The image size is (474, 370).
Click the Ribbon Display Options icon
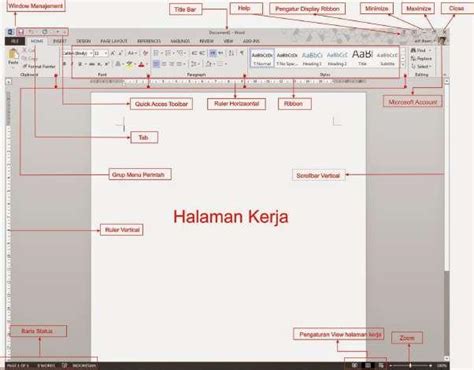tap(414, 32)
